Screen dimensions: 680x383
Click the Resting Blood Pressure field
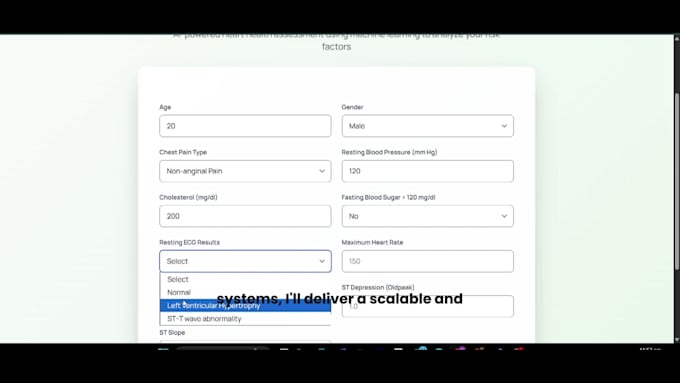tap(428, 171)
